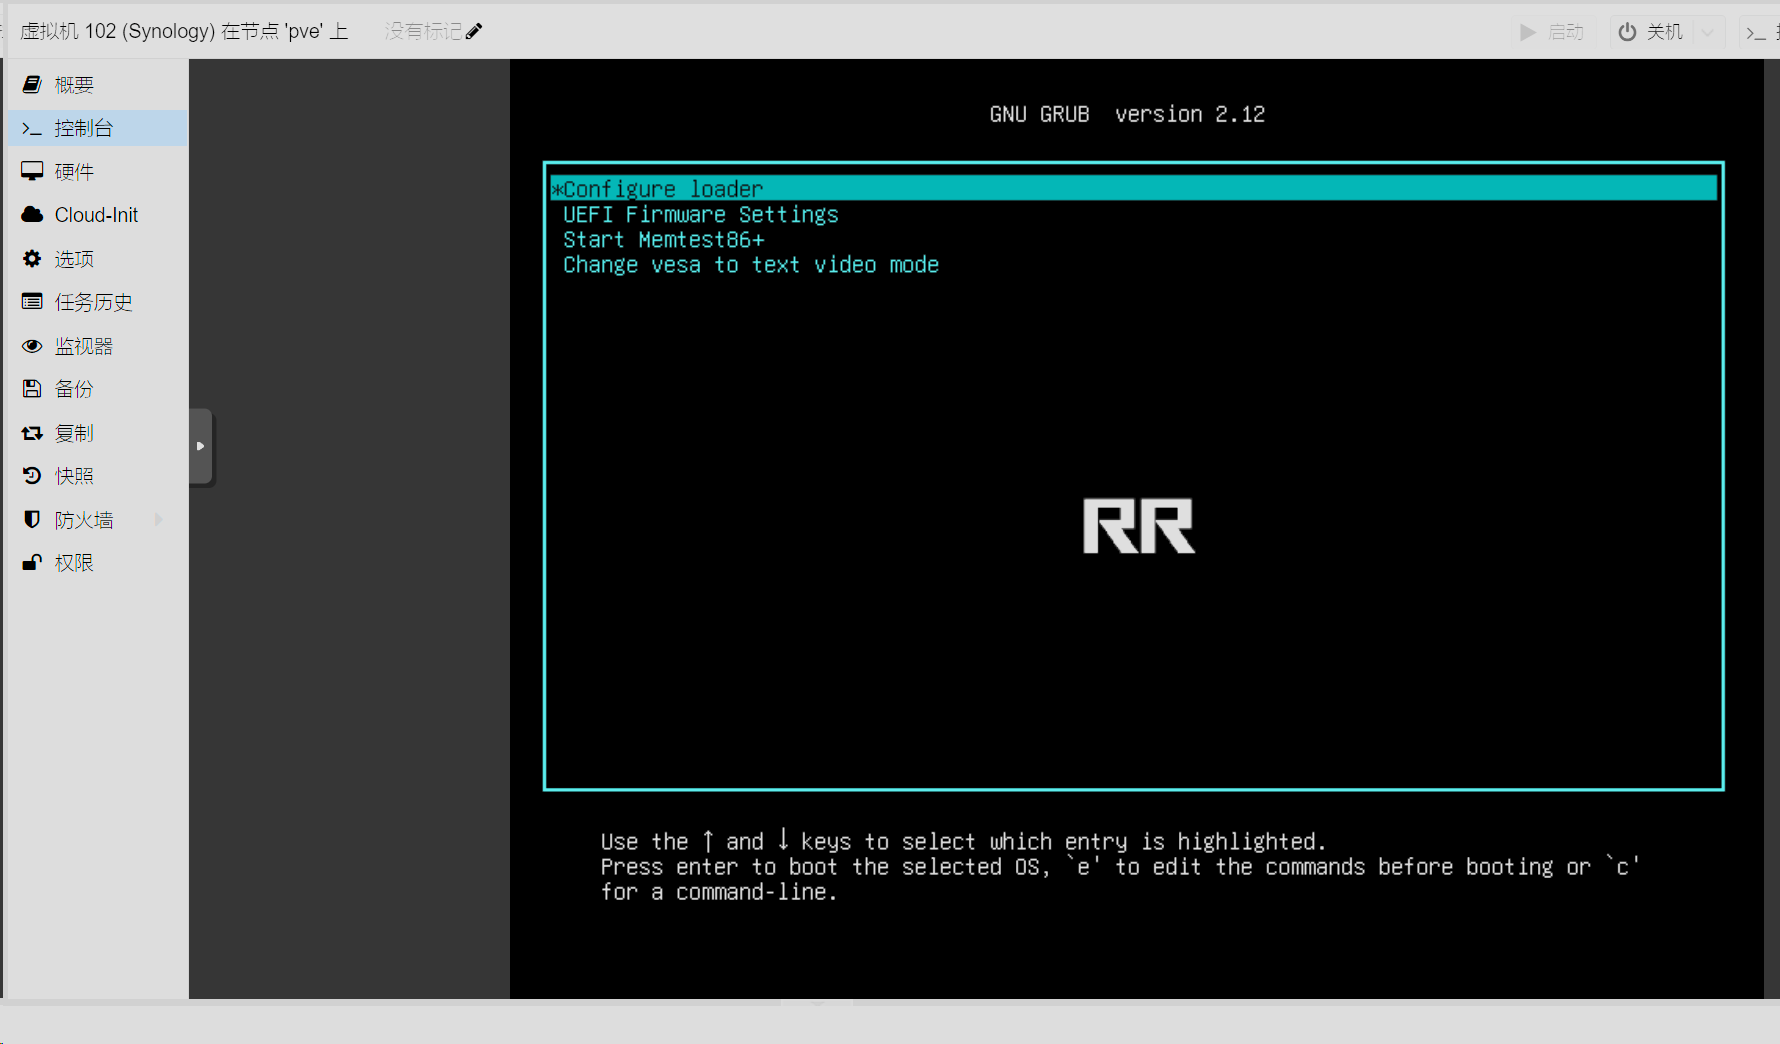Click the 启动 start button label
The image size is (1780, 1044).
point(1566,32)
